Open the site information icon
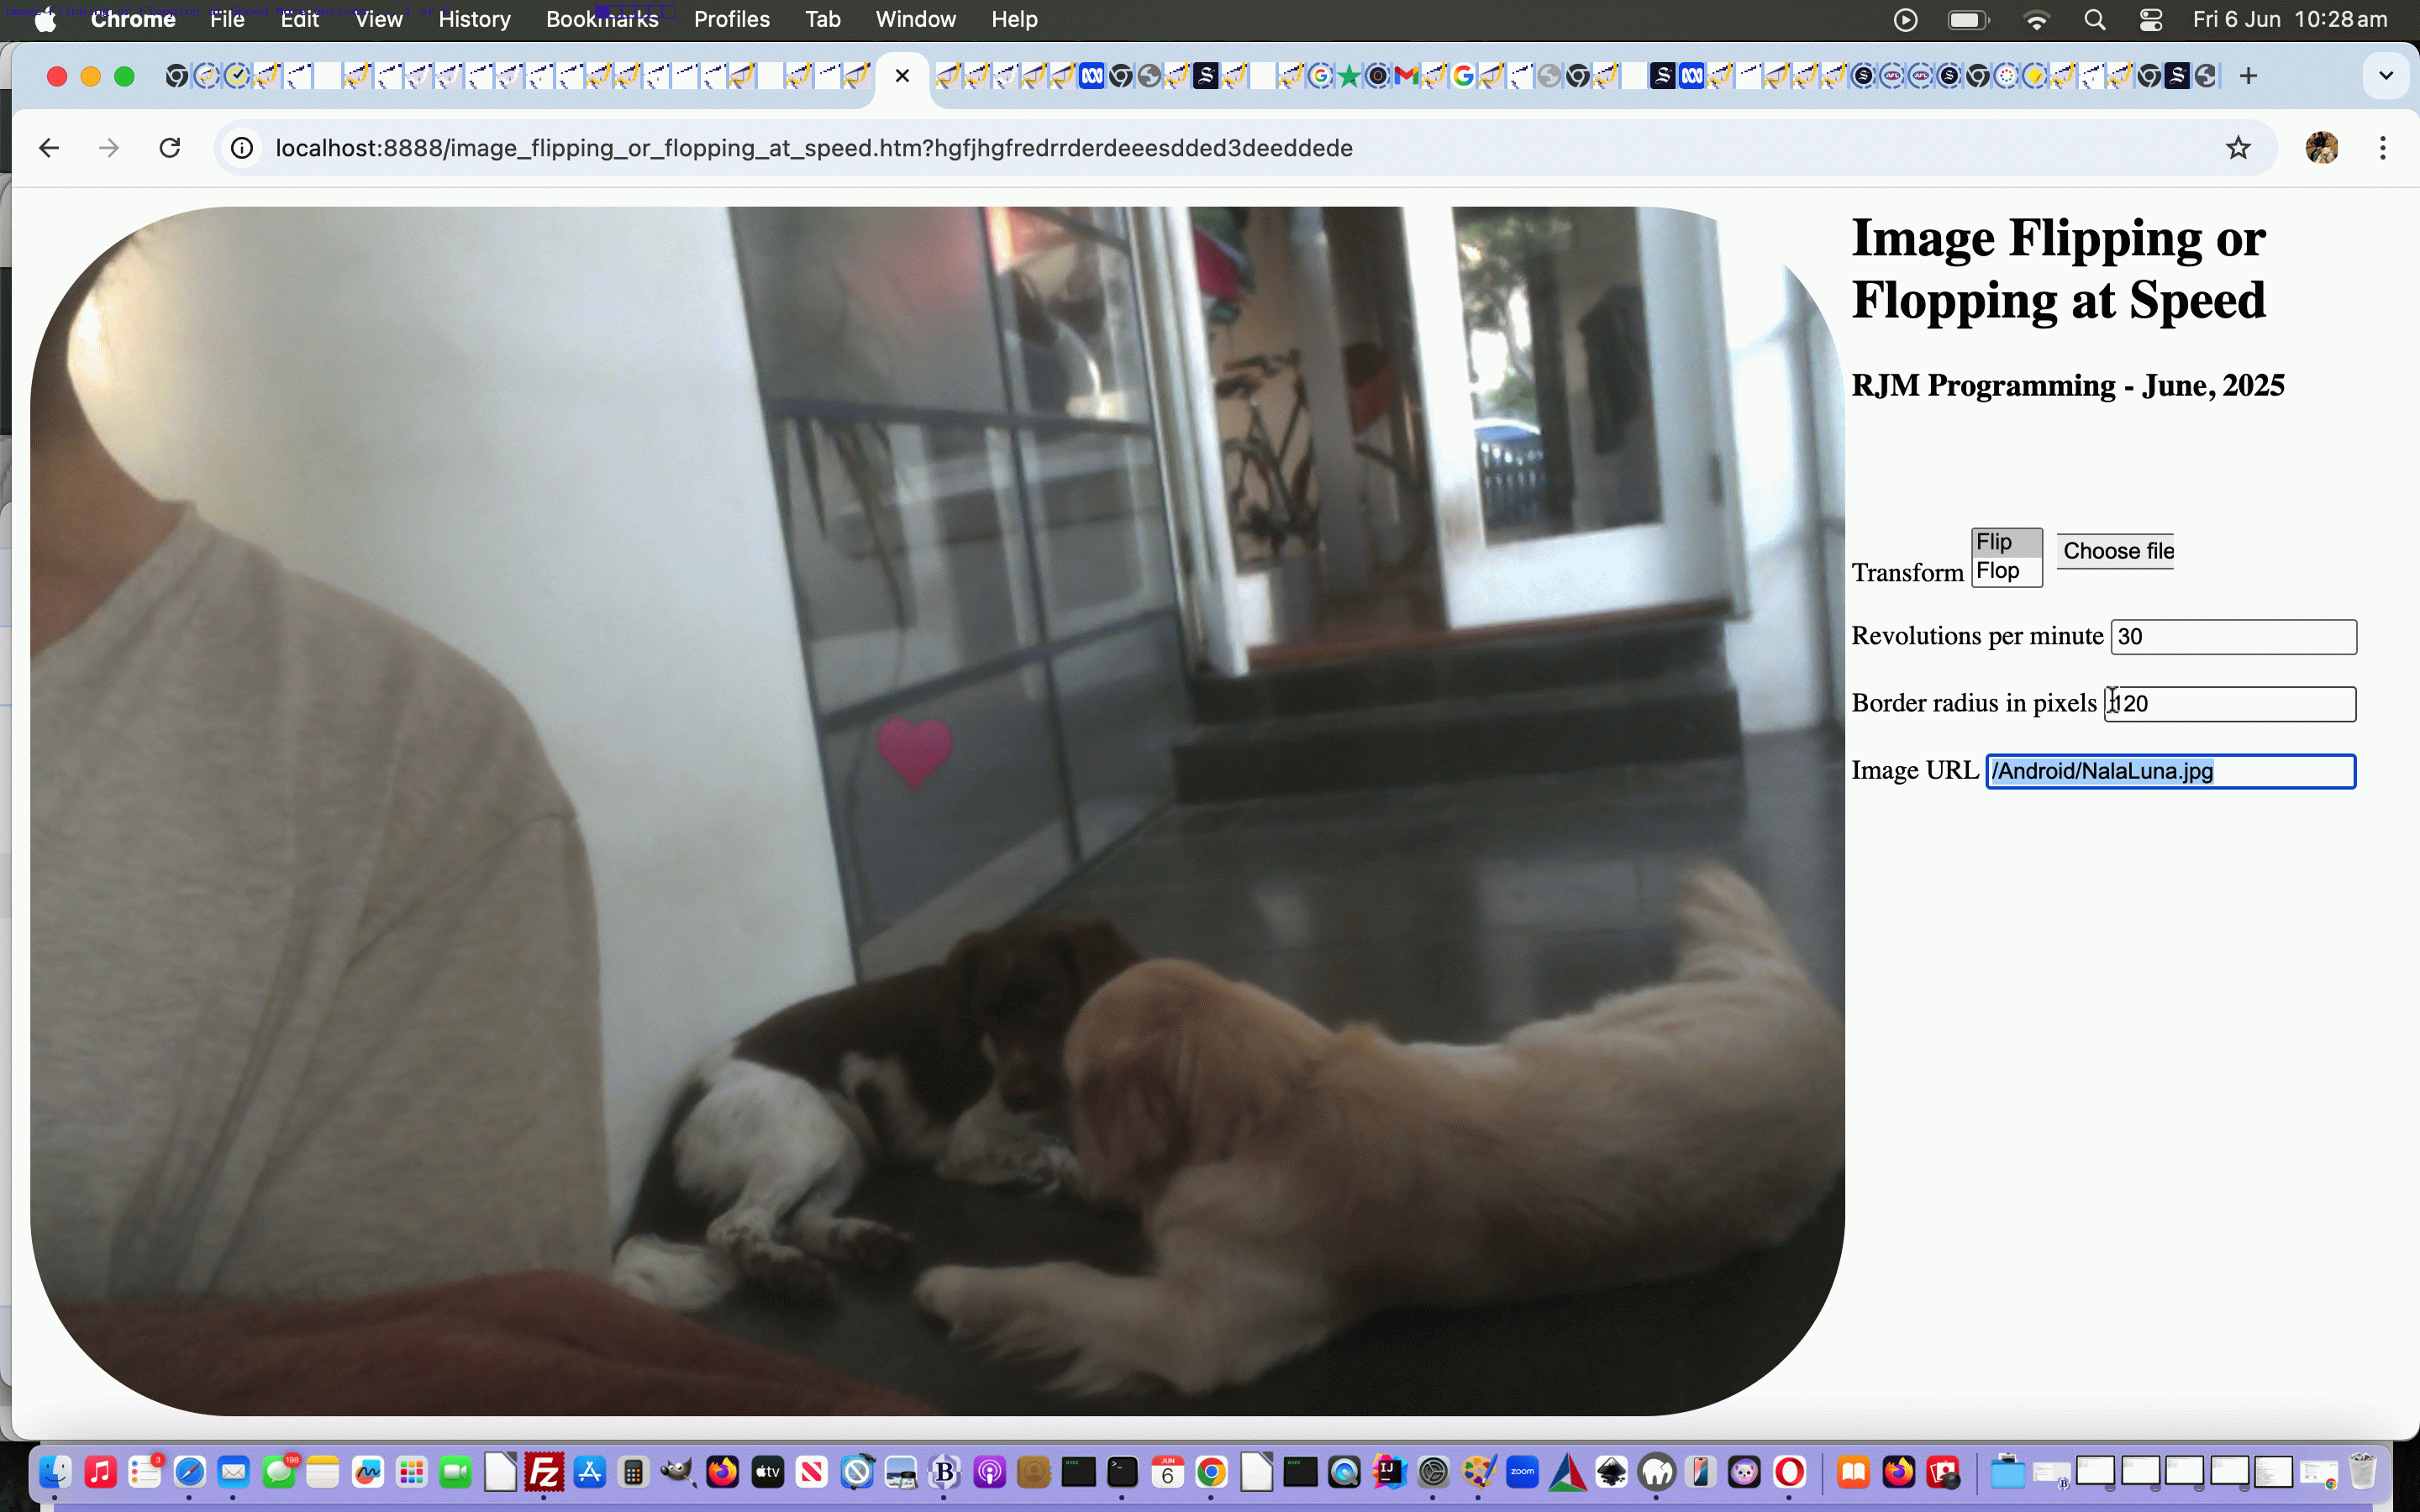 (242, 147)
